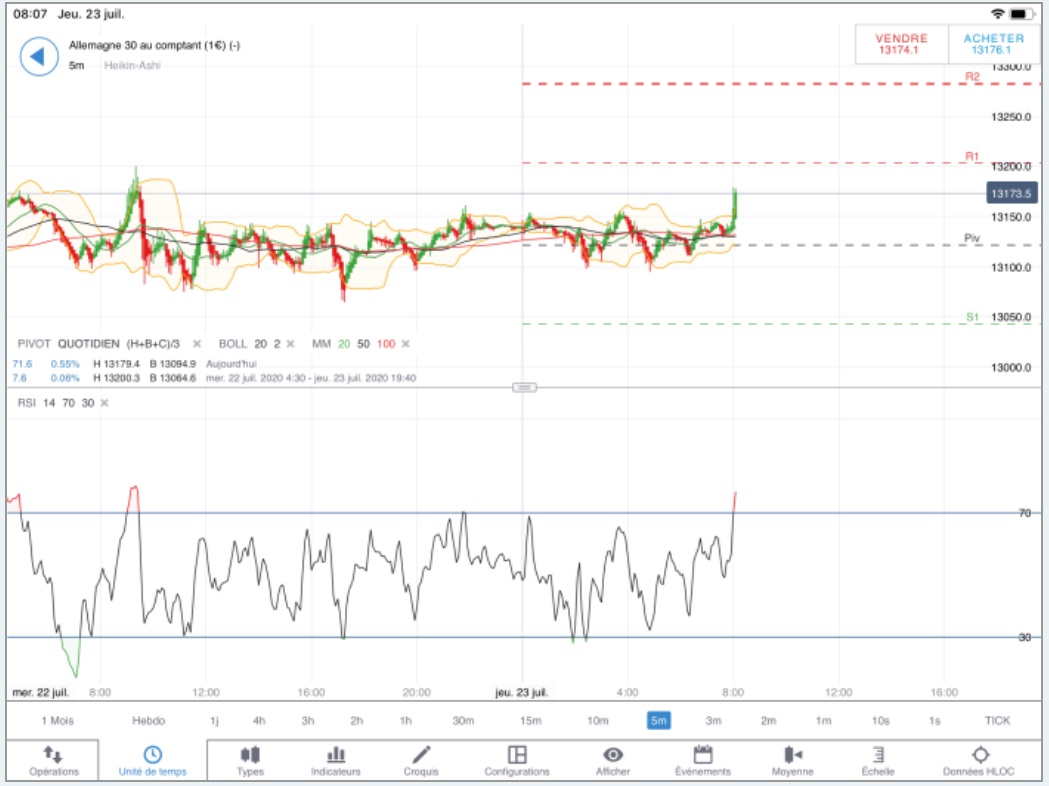Select the 2h timeframe
Screen dimensions: 1049x786
357,720
